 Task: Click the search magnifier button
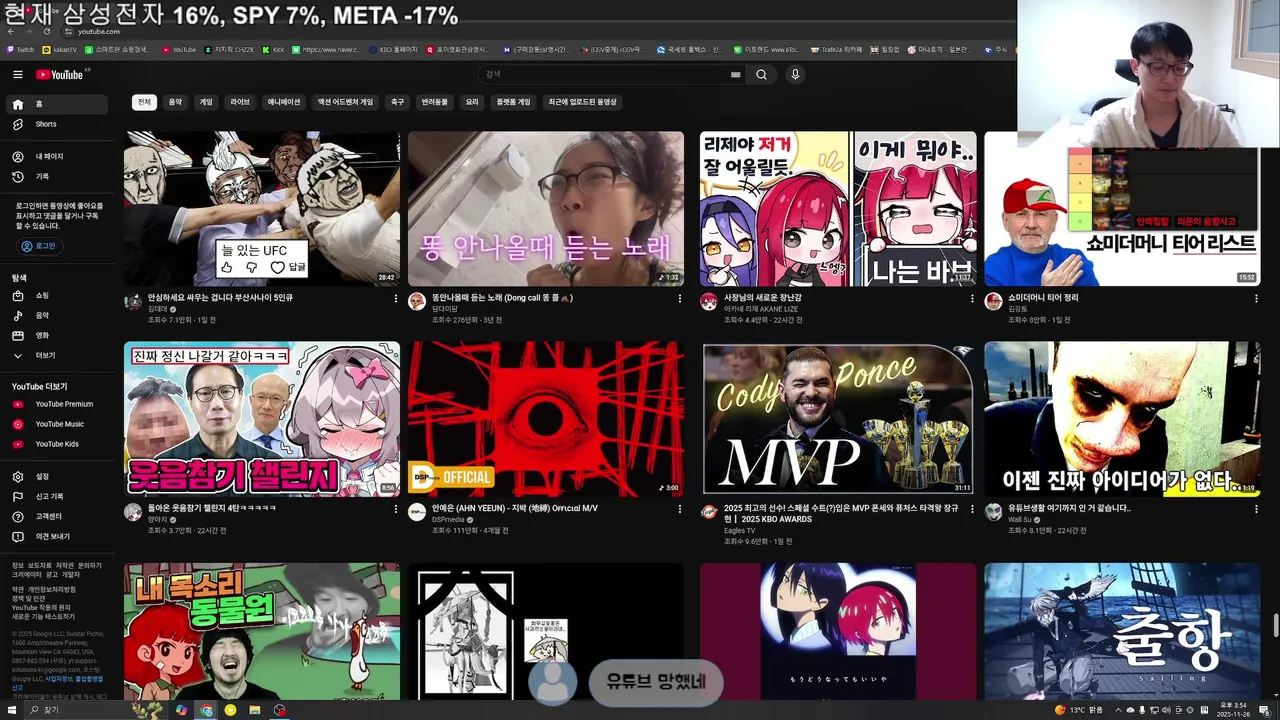pos(761,74)
